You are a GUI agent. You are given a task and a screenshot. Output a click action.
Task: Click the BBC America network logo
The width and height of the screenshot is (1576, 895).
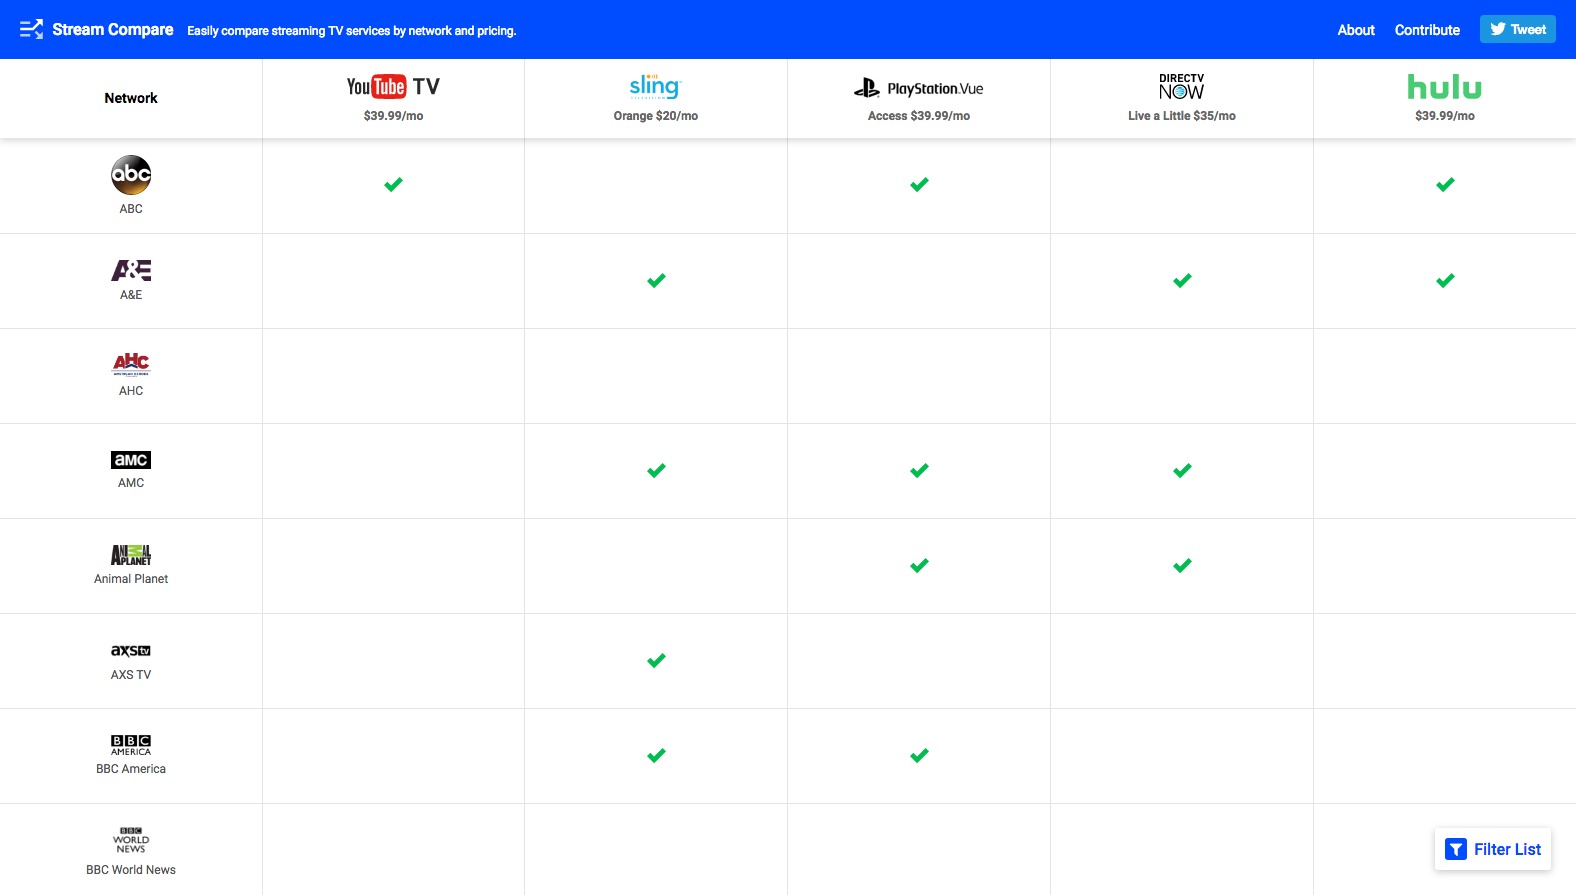coord(131,745)
